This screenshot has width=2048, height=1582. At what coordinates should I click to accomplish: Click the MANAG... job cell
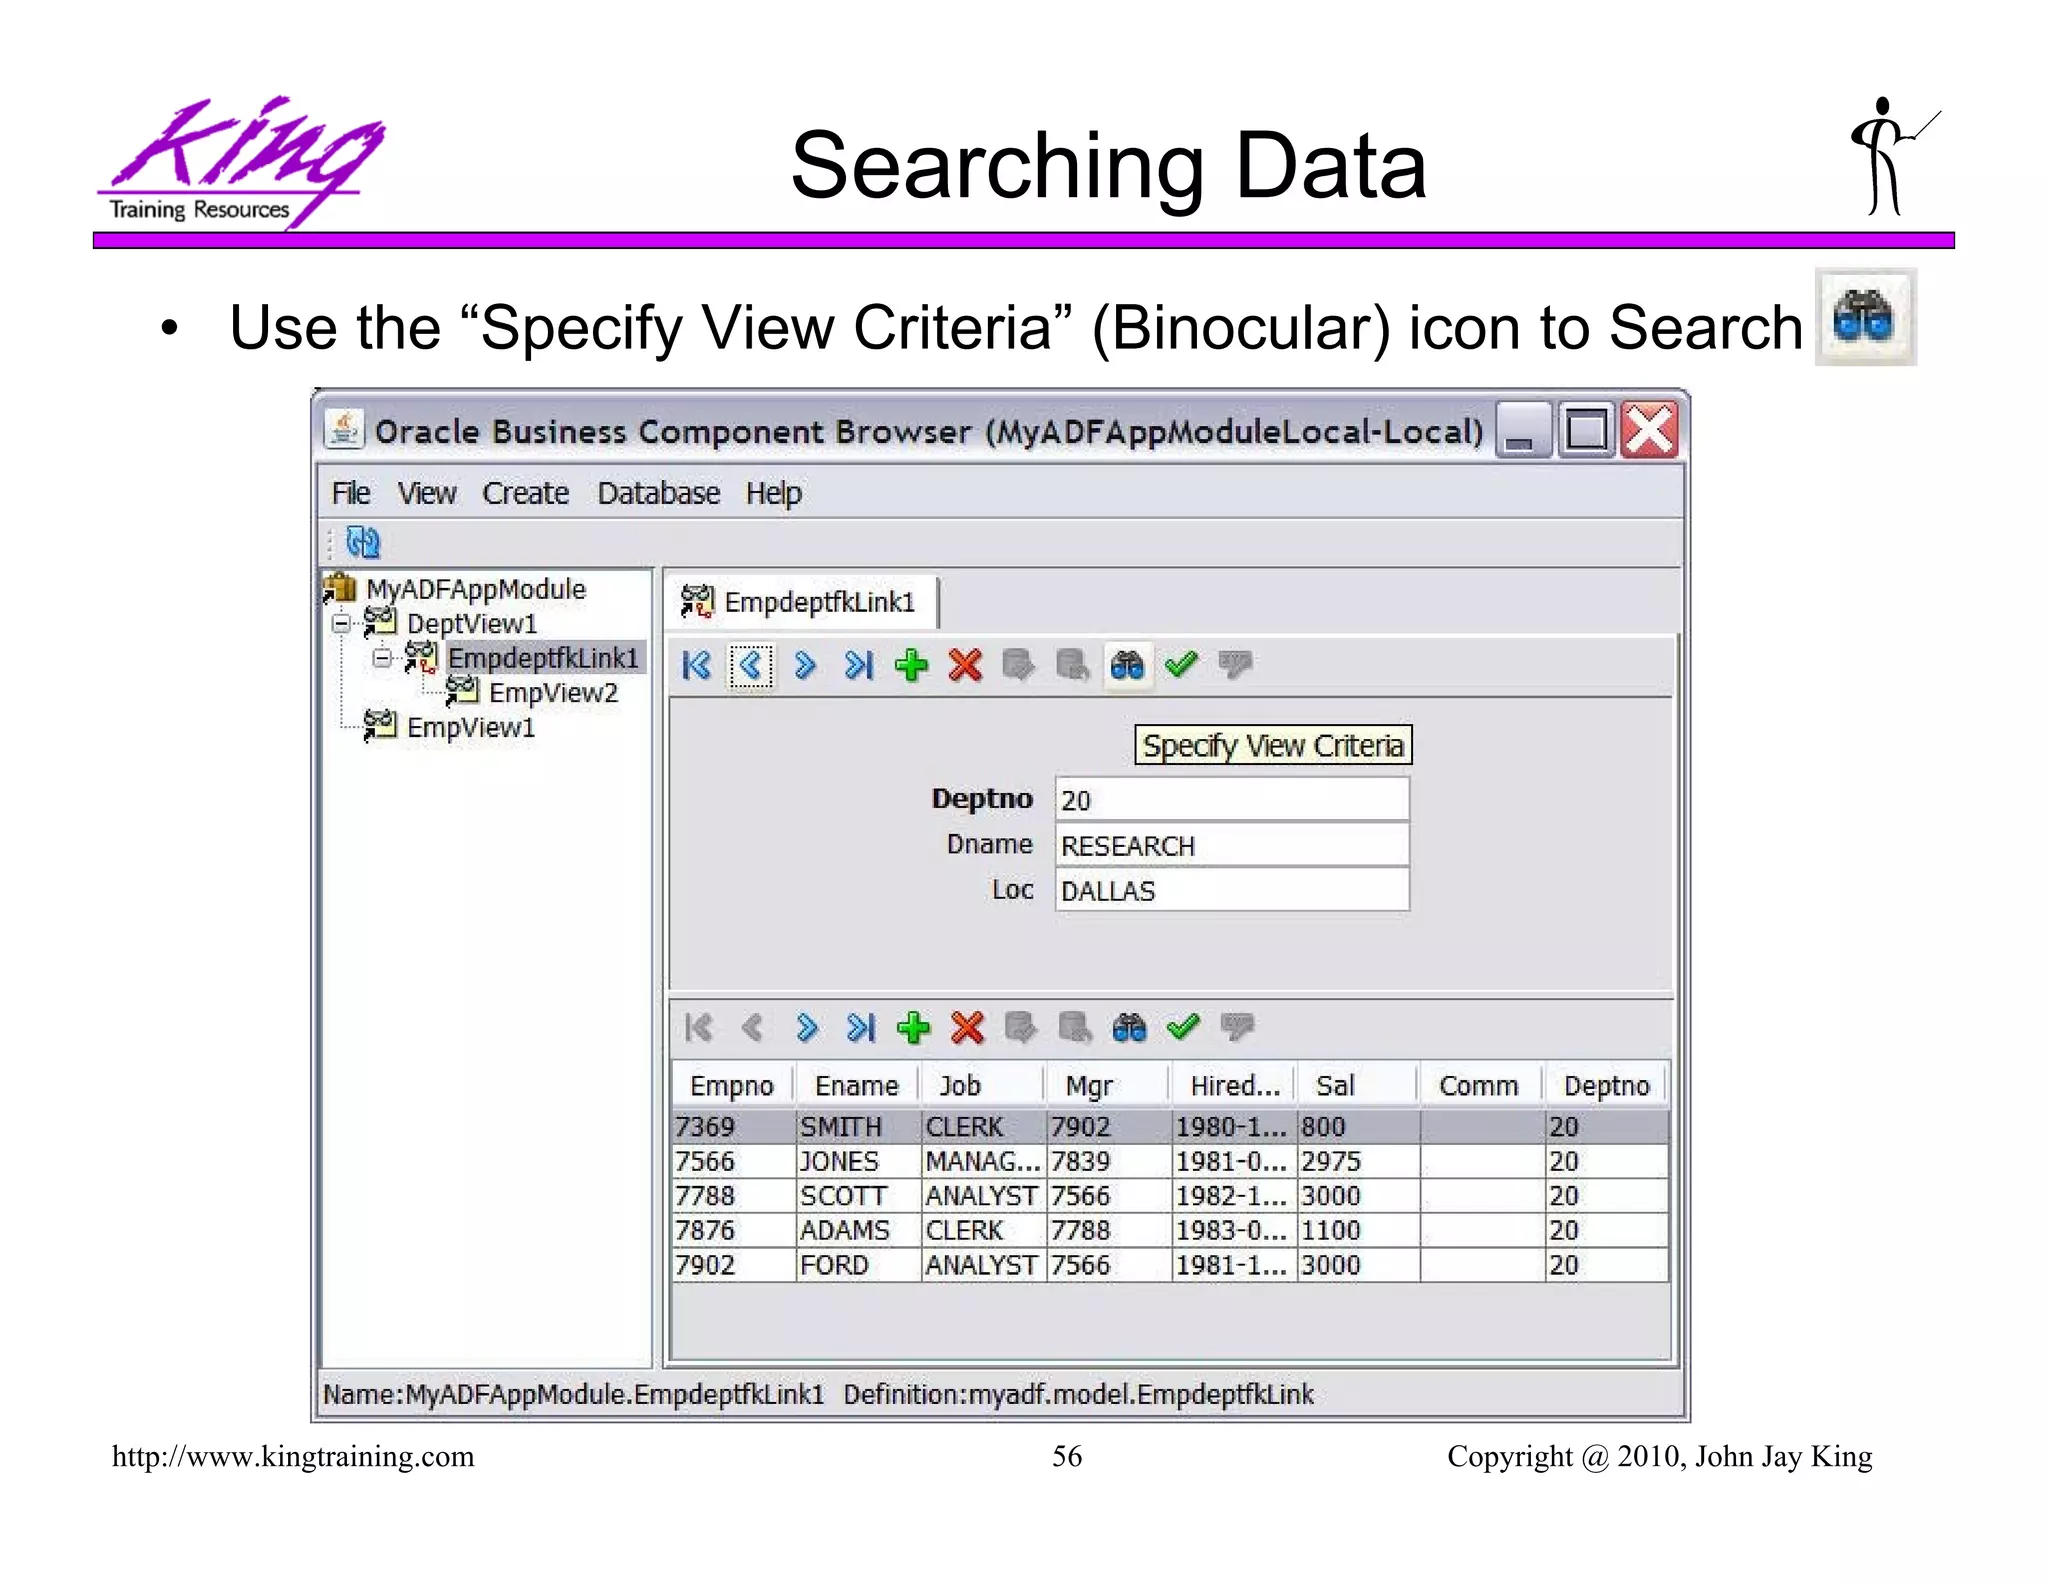click(x=983, y=1162)
